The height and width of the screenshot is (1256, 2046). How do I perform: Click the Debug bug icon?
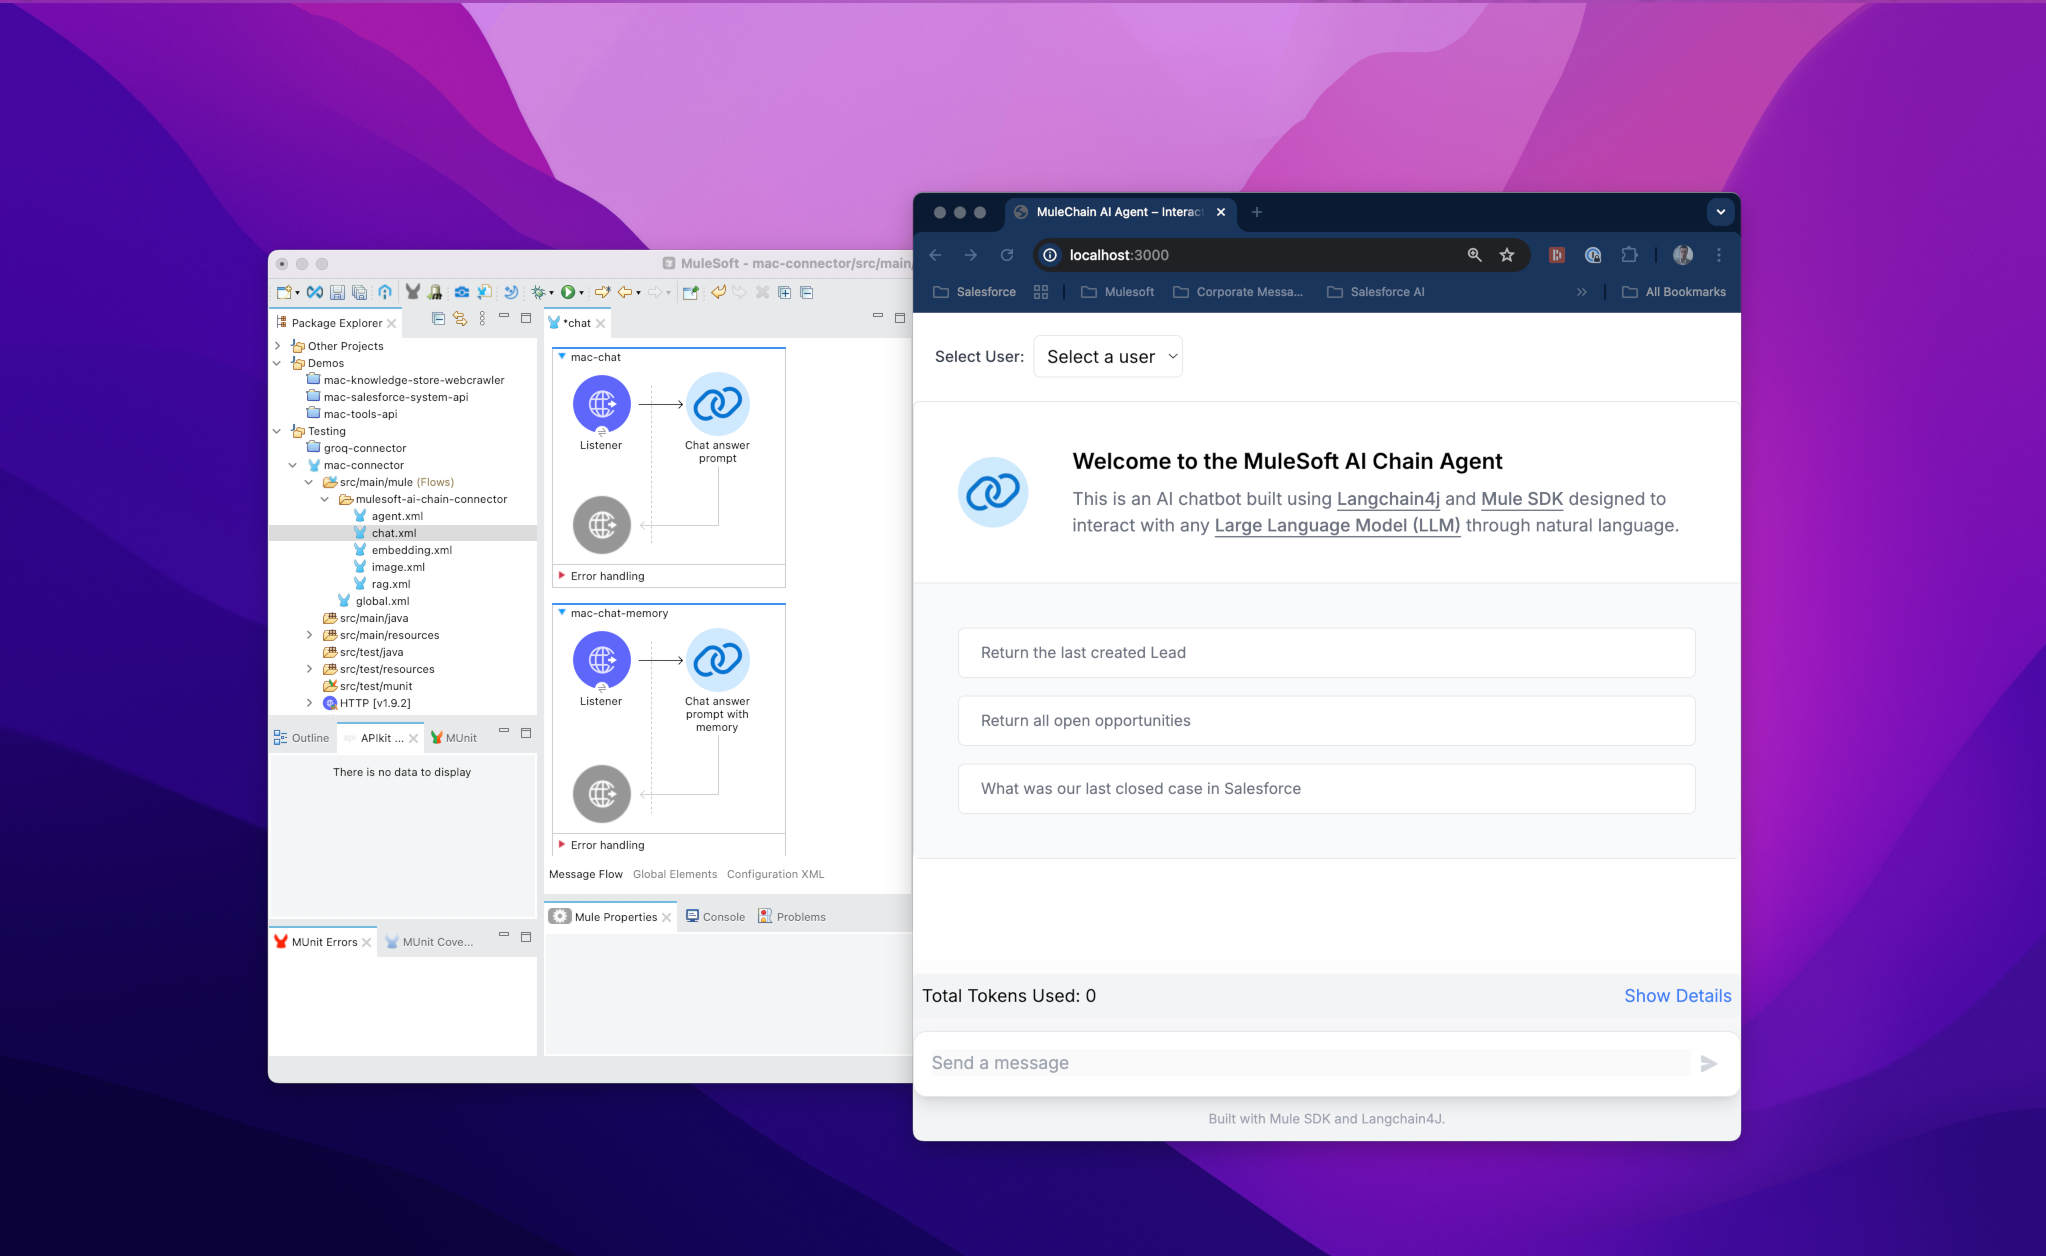[x=538, y=292]
